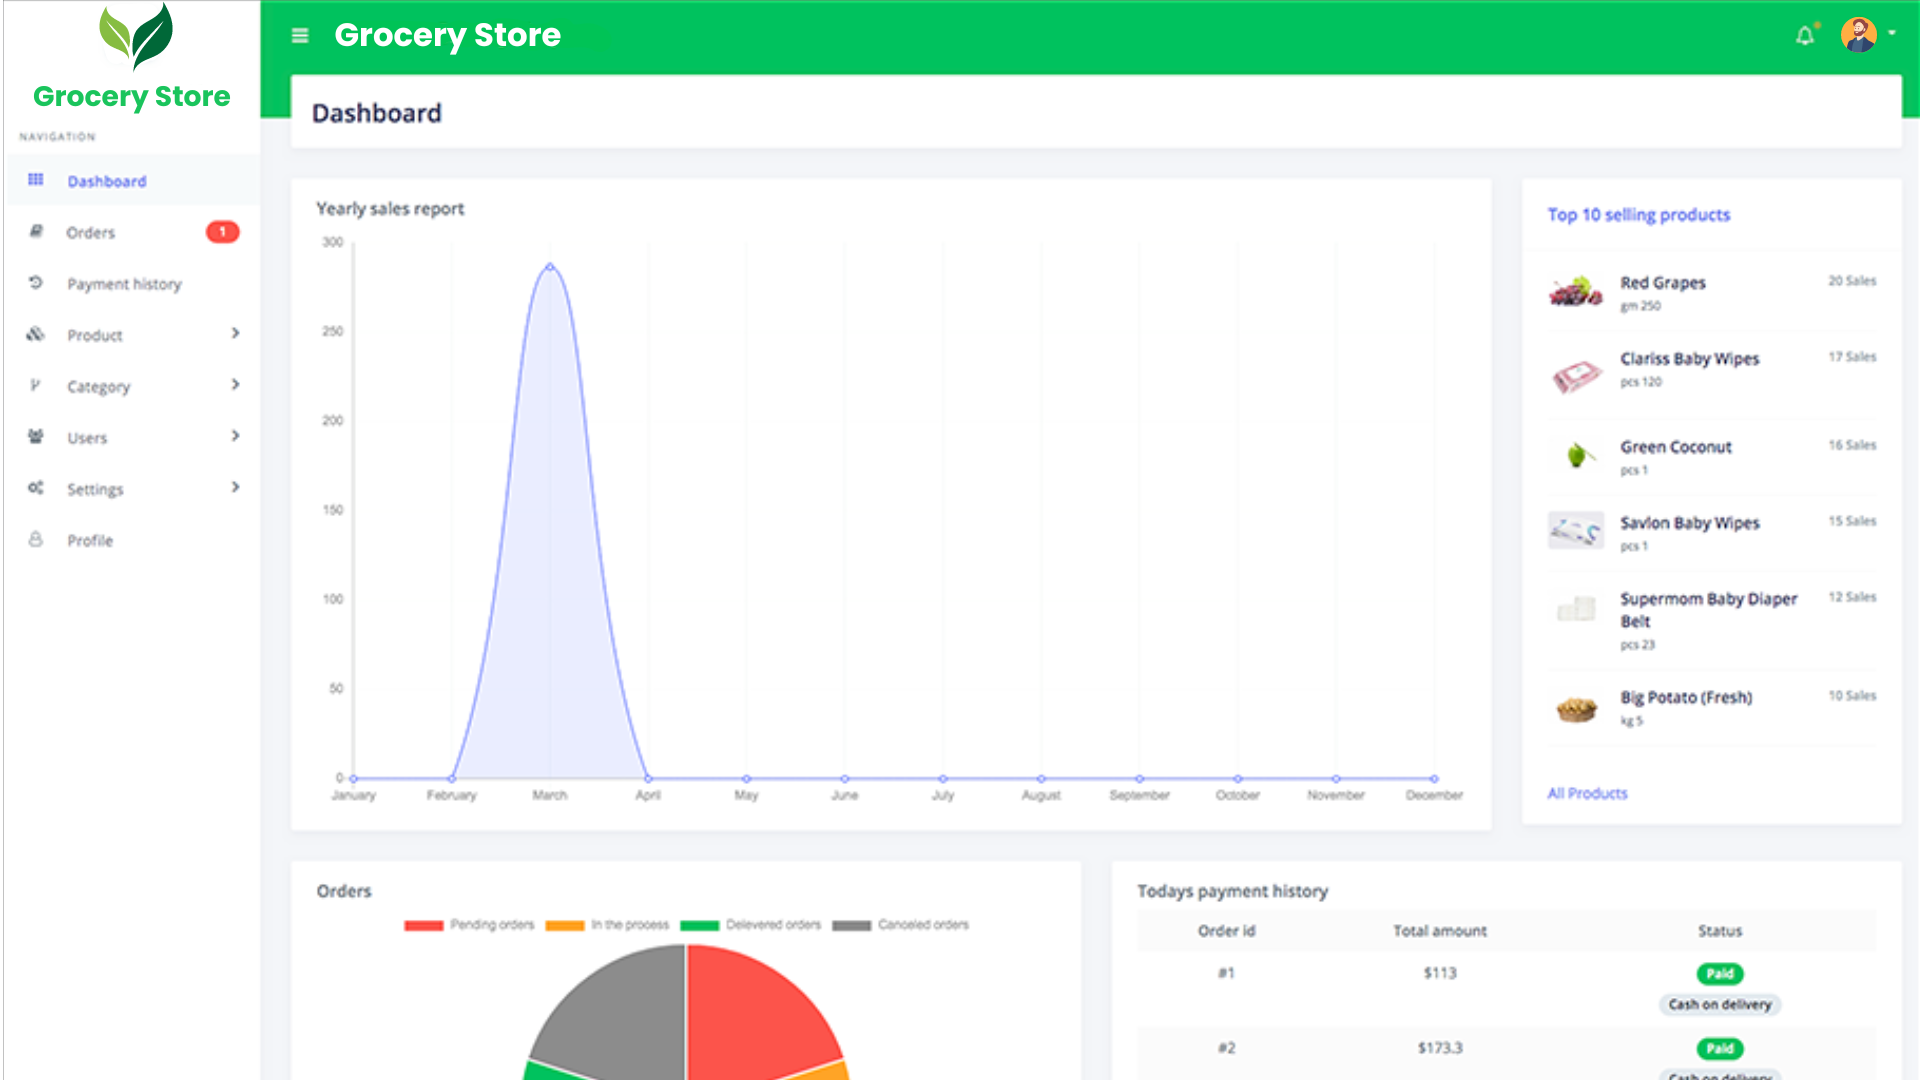Image resolution: width=1920 pixels, height=1080 pixels.
Task: Click the Clariss Baby Wipes thumbnail
Action: [x=1576, y=375]
